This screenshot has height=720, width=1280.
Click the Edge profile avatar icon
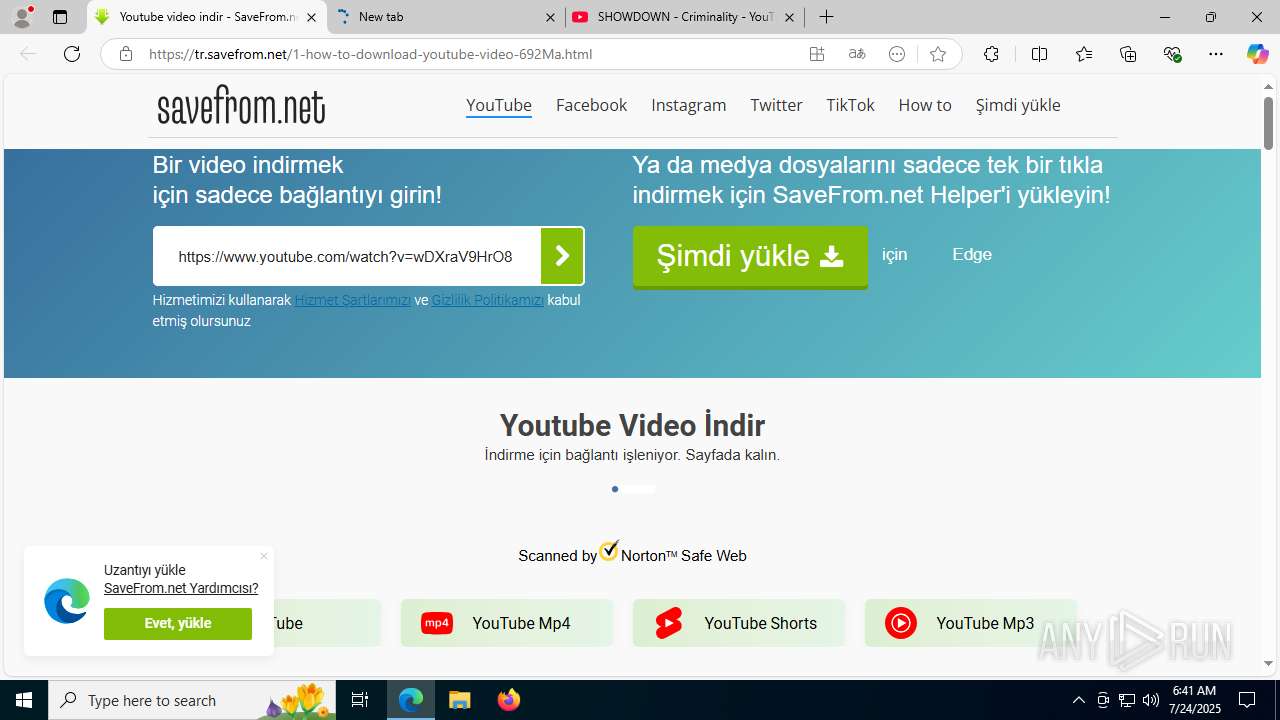[x=22, y=17]
